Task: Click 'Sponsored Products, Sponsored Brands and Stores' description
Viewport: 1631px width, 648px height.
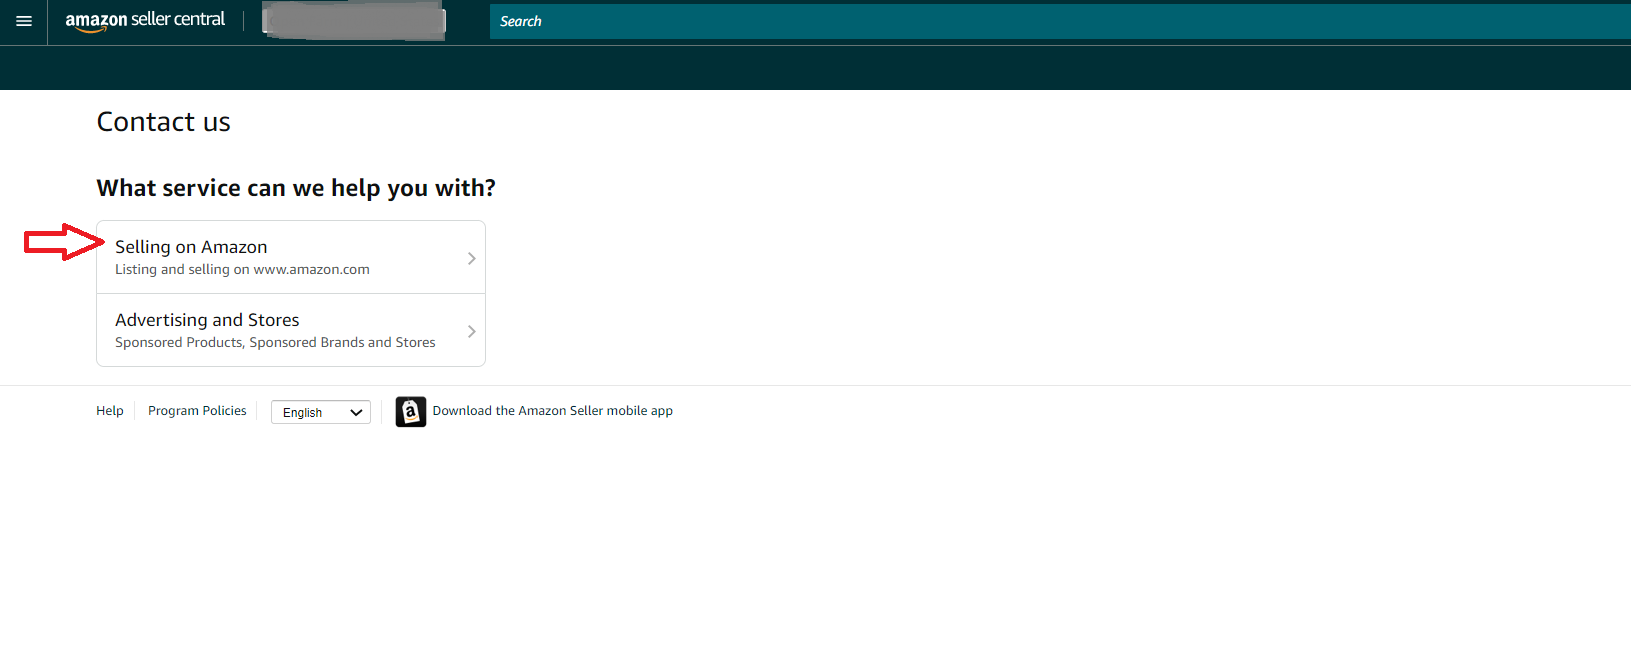Action: (275, 343)
